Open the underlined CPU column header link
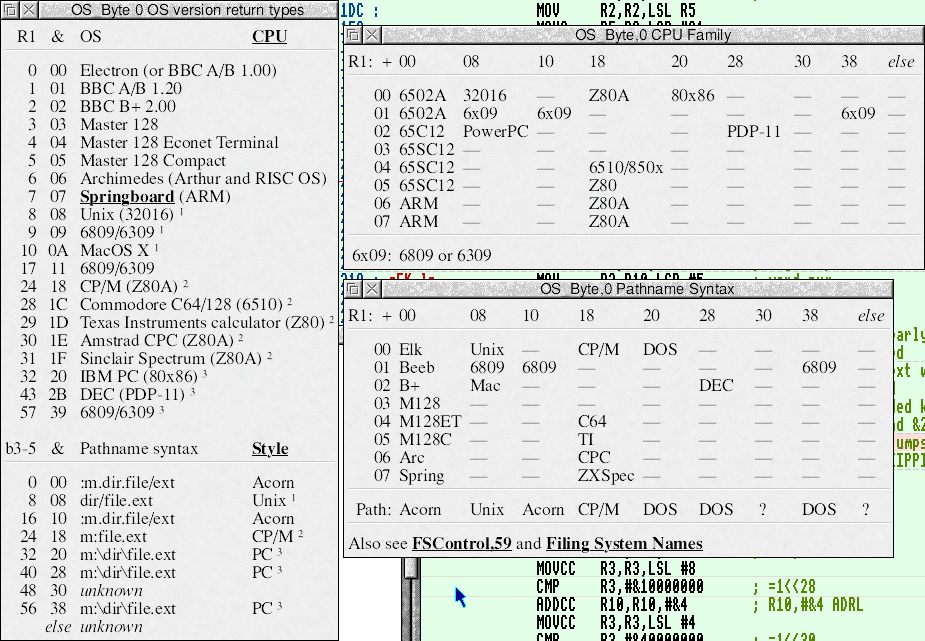The height and width of the screenshot is (641, 925). (269, 37)
